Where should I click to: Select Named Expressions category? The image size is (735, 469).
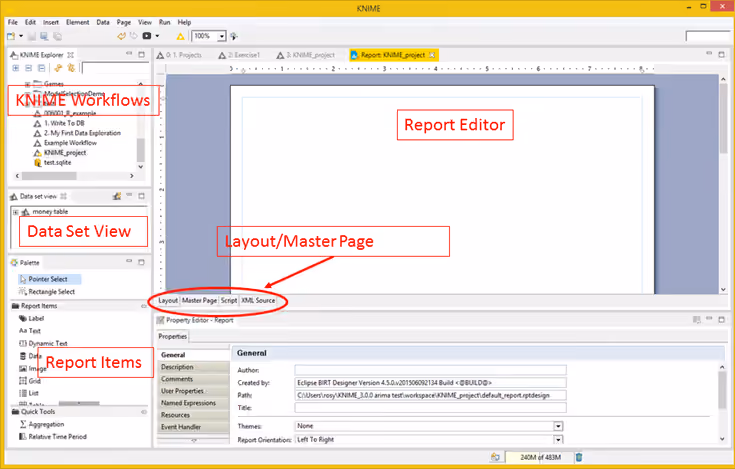click(x=193, y=403)
